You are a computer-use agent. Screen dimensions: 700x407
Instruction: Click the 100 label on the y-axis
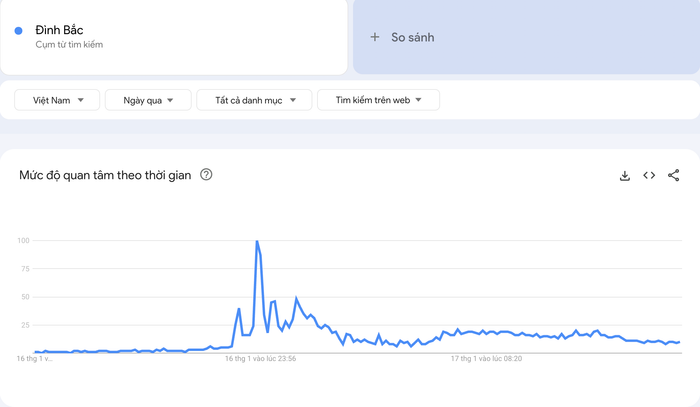click(x=23, y=241)
